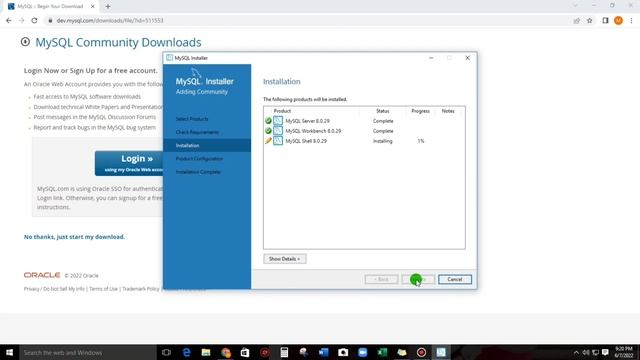Click the 1% progress of MySQL Shell
This screenshot has width=640, height=360.
tap(421, 141)
